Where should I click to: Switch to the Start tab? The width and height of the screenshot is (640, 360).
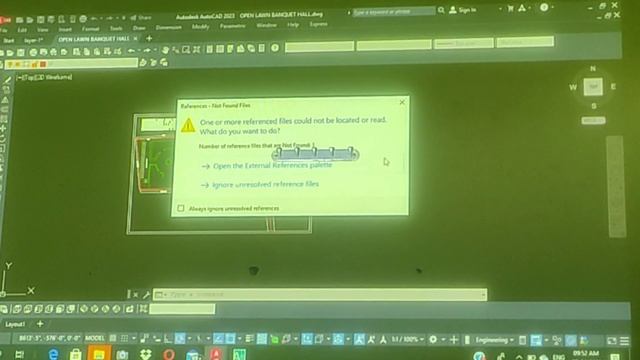9,40
